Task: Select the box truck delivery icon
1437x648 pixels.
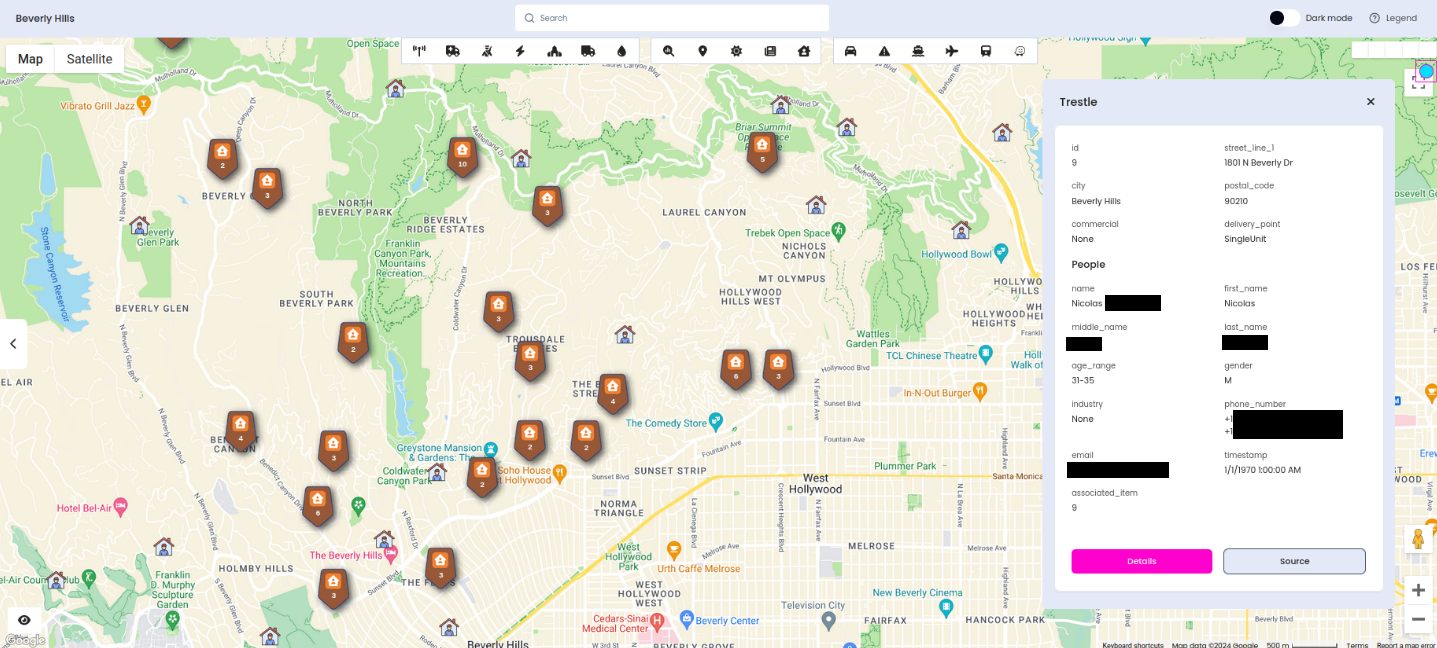Action: pos(588,51)
